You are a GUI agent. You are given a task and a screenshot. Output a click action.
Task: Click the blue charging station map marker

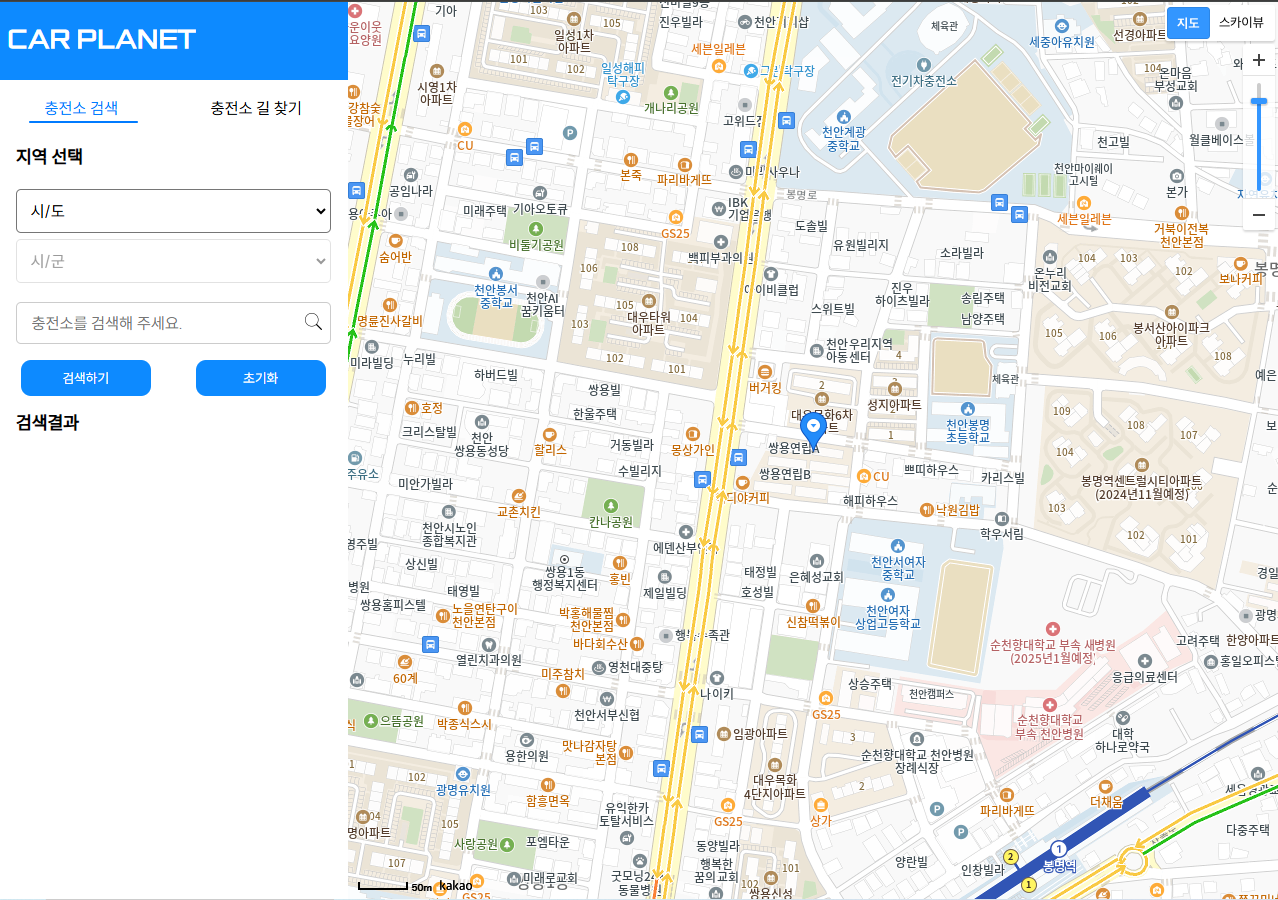[813, 429]
